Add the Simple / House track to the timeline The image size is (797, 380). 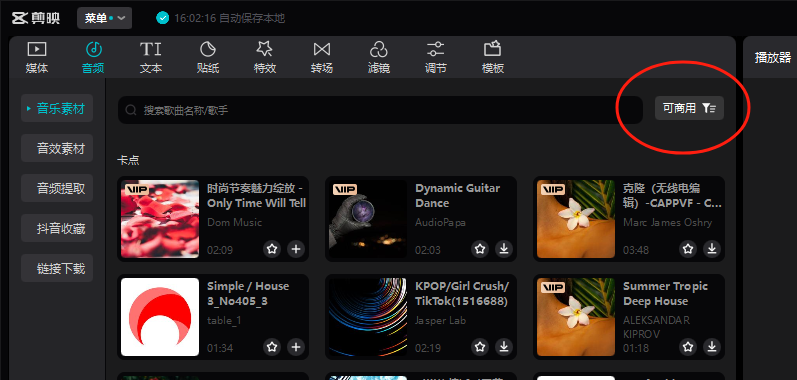pyautogui.click(x=296, y=347)
